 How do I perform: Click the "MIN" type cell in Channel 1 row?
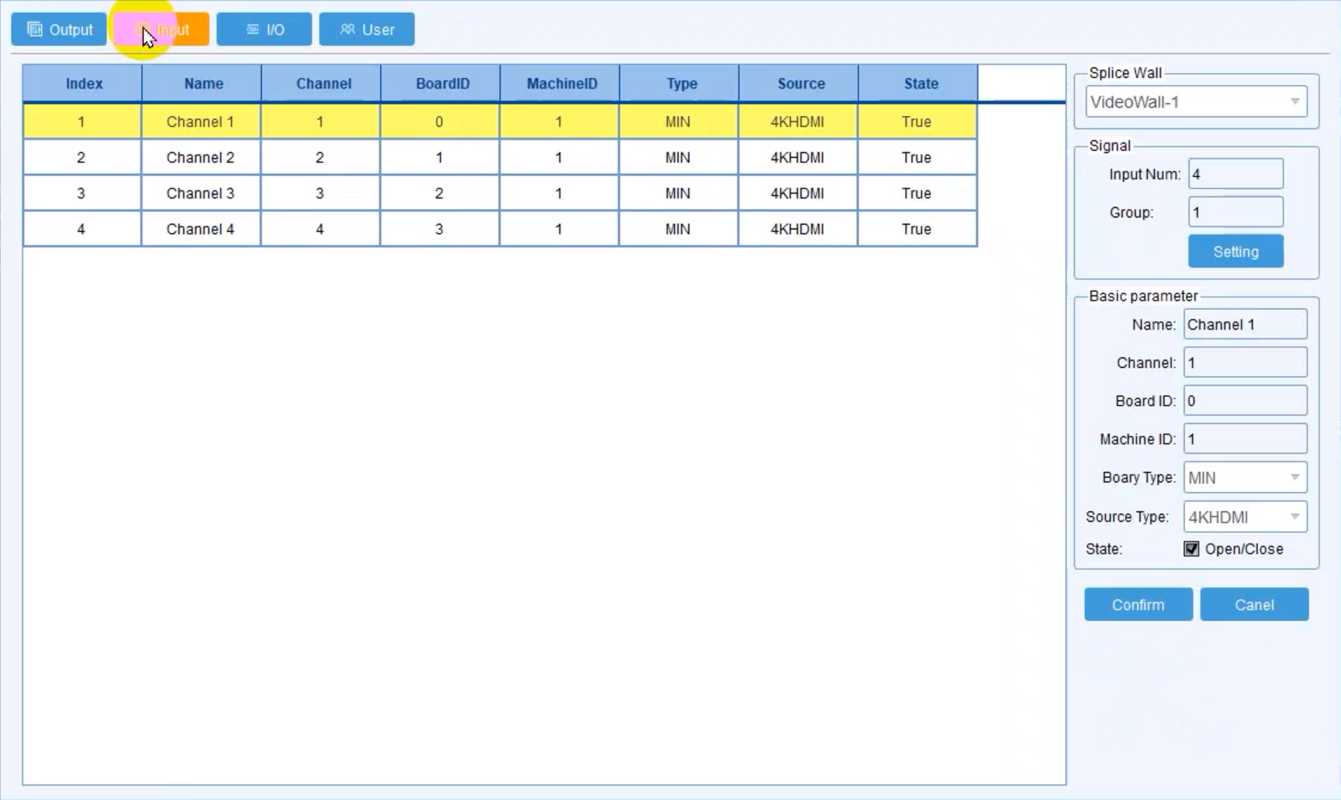(679, 122)
